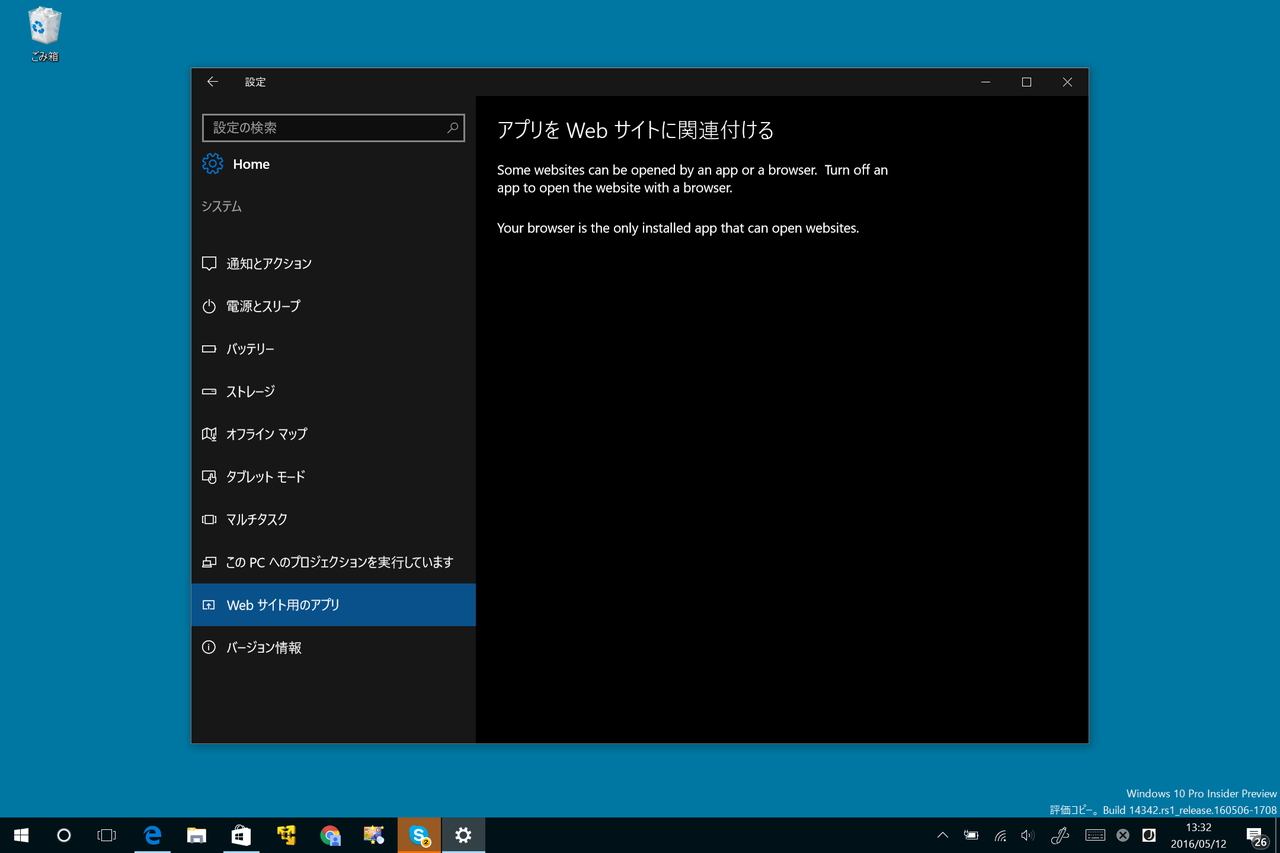The width and height of the screenshot is (1280, 853).
Task: Click the volume speaker tray icon
Action: click(x=1028, y=835)
